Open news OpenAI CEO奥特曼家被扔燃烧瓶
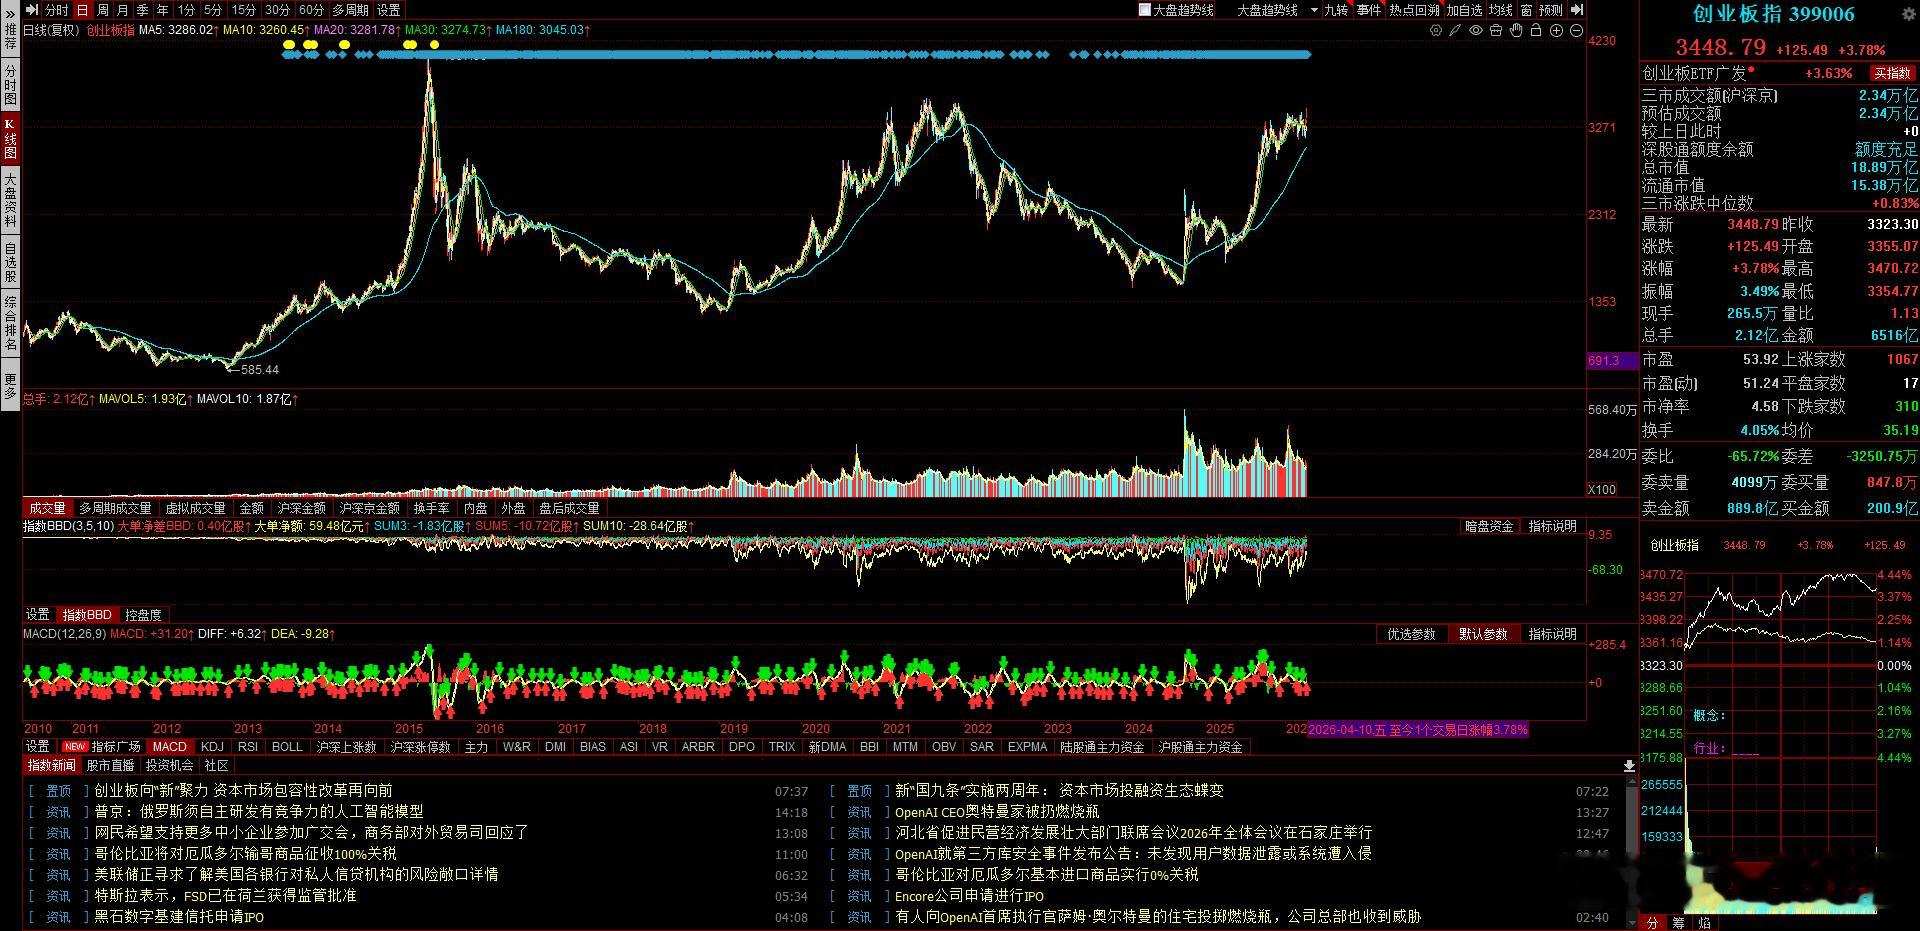 [997, 812]
